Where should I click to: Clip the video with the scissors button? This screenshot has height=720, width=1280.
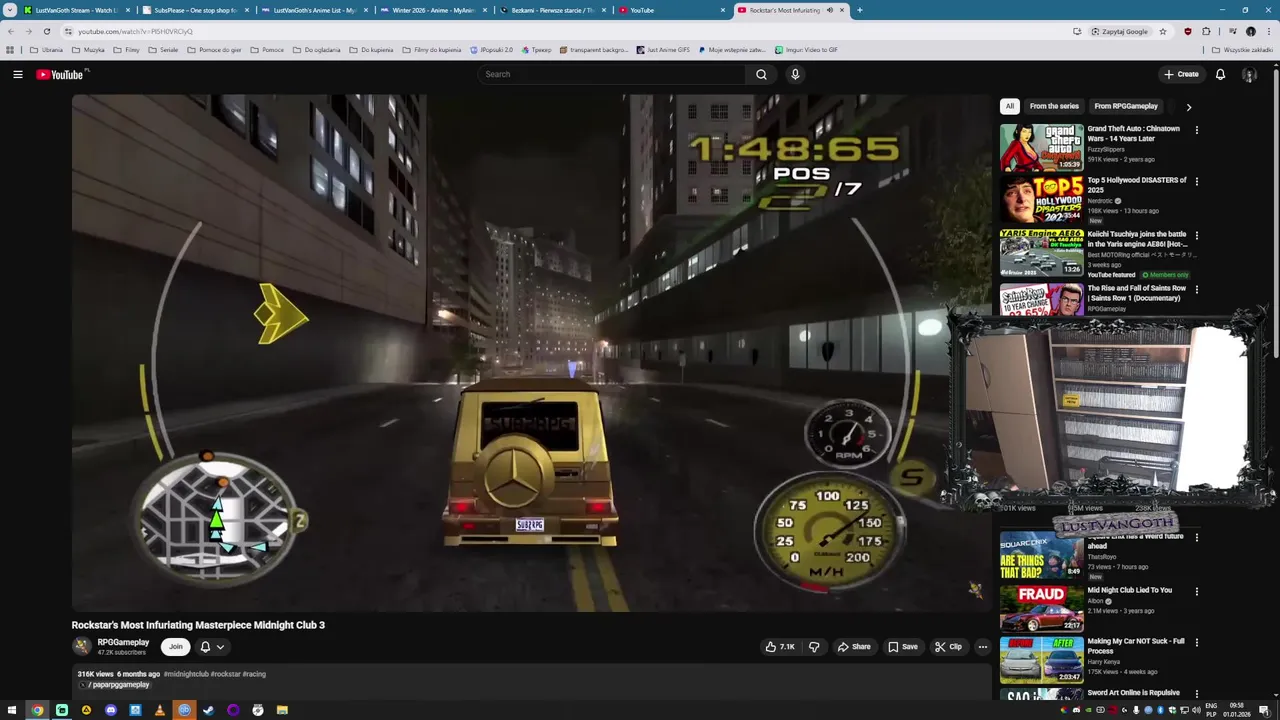pos(948,647)
